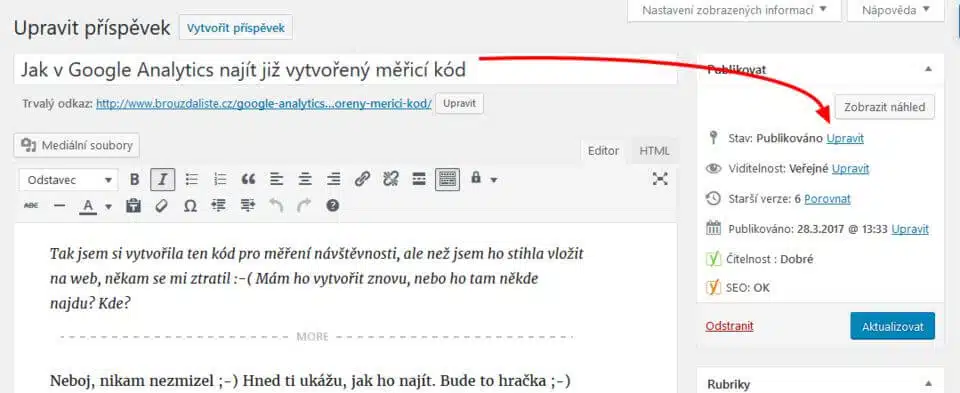Click the SEO: OK Yoast text

pyautogui.click(x=749, y=287)
